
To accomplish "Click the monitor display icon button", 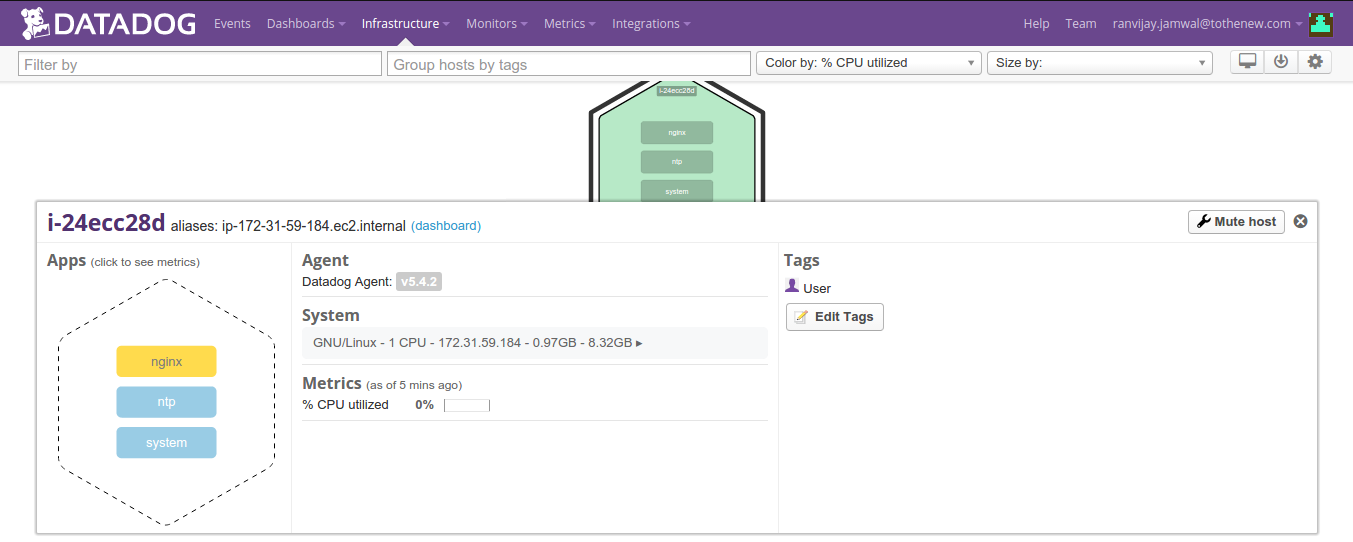I will pos(1247,62).
